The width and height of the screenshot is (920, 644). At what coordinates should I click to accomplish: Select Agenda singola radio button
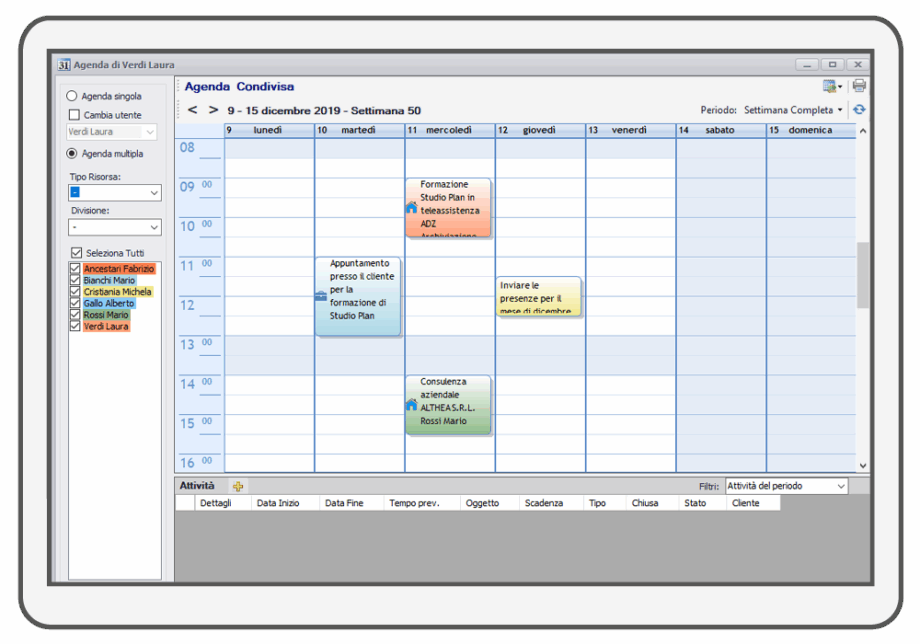[72, 96]
